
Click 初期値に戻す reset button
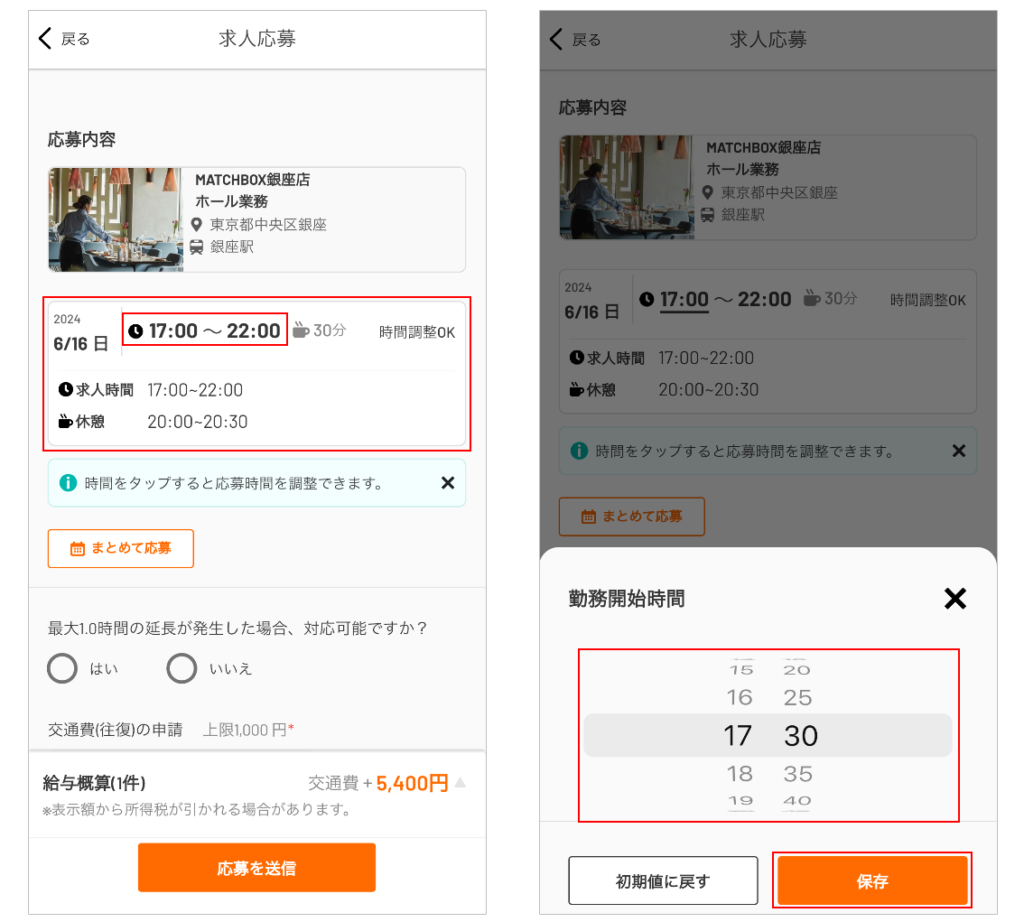point(663,881)
